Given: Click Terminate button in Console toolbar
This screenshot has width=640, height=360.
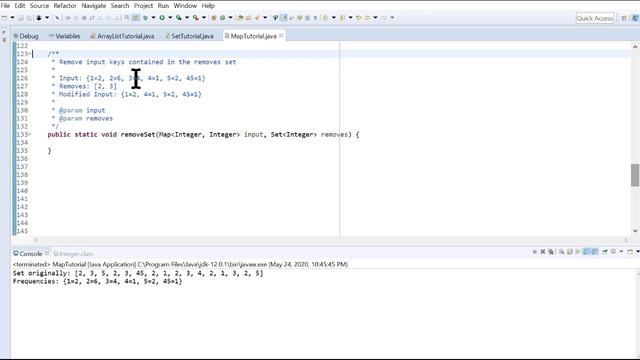Looking at the screenshot, I should 535,252.
